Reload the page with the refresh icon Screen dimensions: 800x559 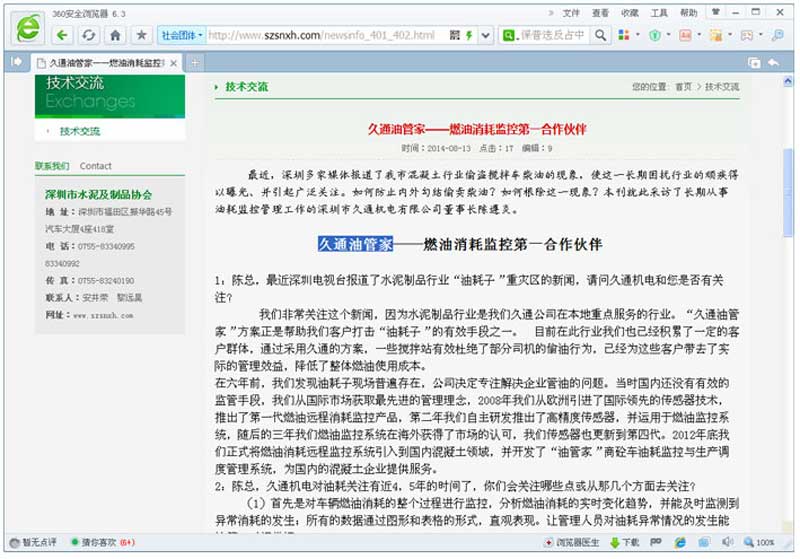(x=89, y=35)
